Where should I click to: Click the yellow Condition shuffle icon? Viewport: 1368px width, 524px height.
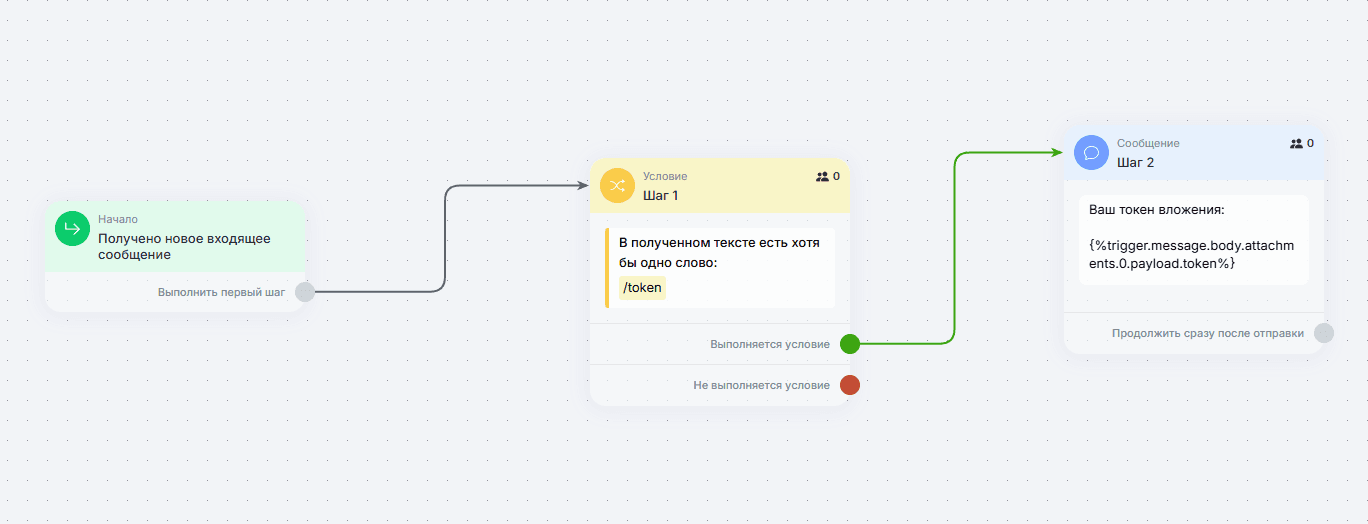point(617,186)
